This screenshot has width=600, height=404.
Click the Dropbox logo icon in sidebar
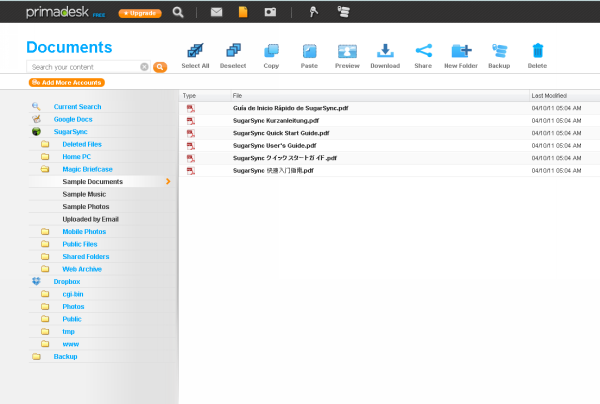pyautogui.click(x=36, y=281)
